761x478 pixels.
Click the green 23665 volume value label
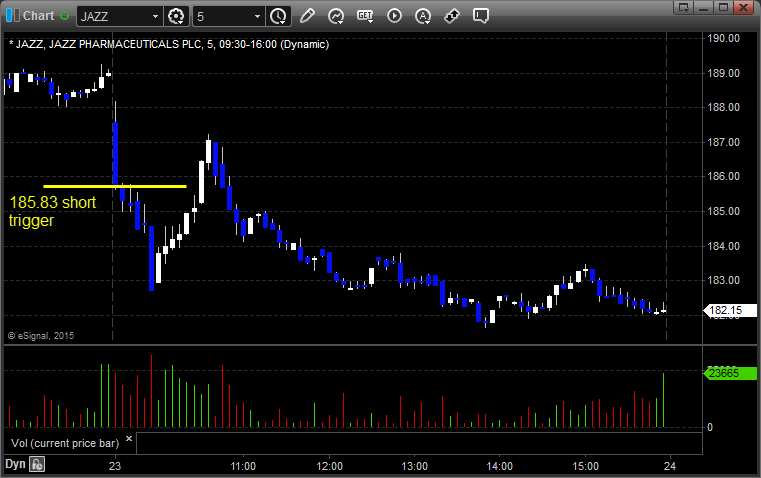pyautogui.click(x=722, y=373)
